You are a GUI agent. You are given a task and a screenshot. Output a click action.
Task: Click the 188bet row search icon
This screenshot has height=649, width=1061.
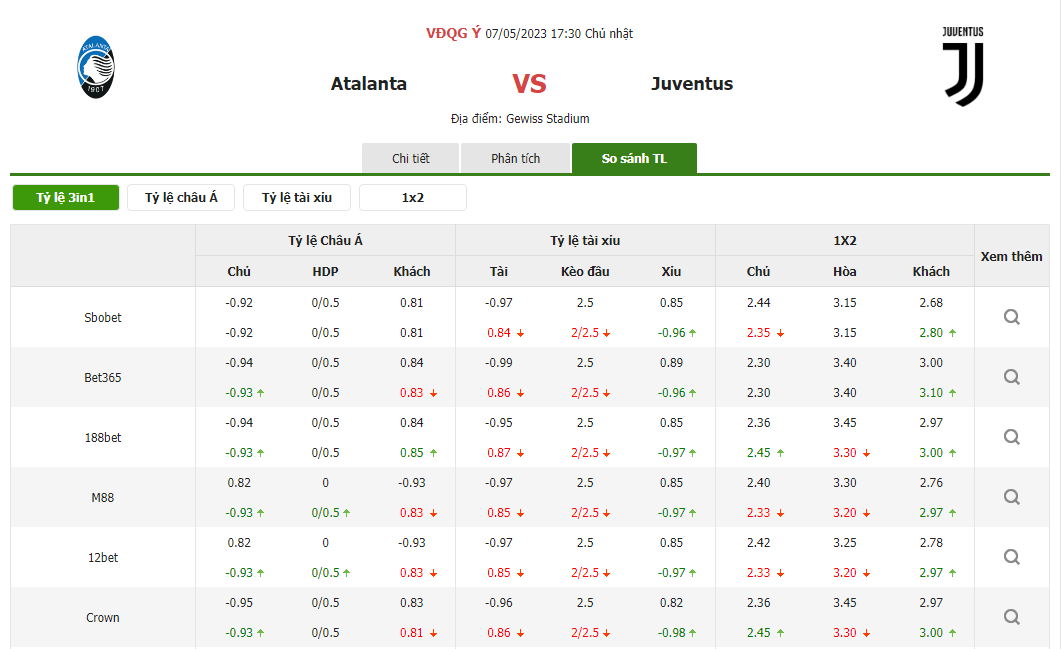[x=1012, y=437]
